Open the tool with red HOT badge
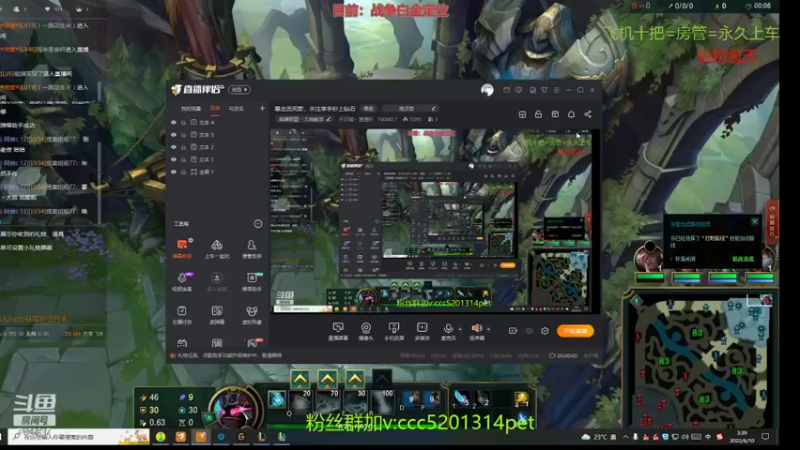The width and height of the screenshot is (800, 450). [252, 343]
